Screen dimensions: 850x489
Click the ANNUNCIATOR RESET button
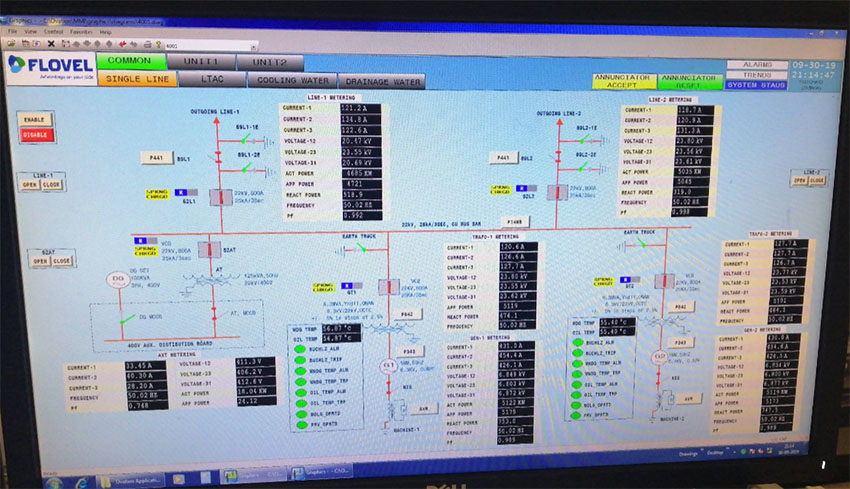click(x=689, y=81)
